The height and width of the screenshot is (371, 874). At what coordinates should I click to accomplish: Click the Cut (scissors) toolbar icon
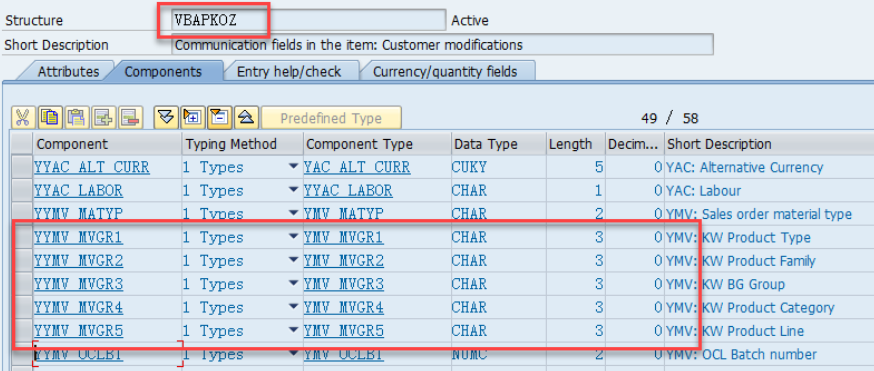coord(23,118)
